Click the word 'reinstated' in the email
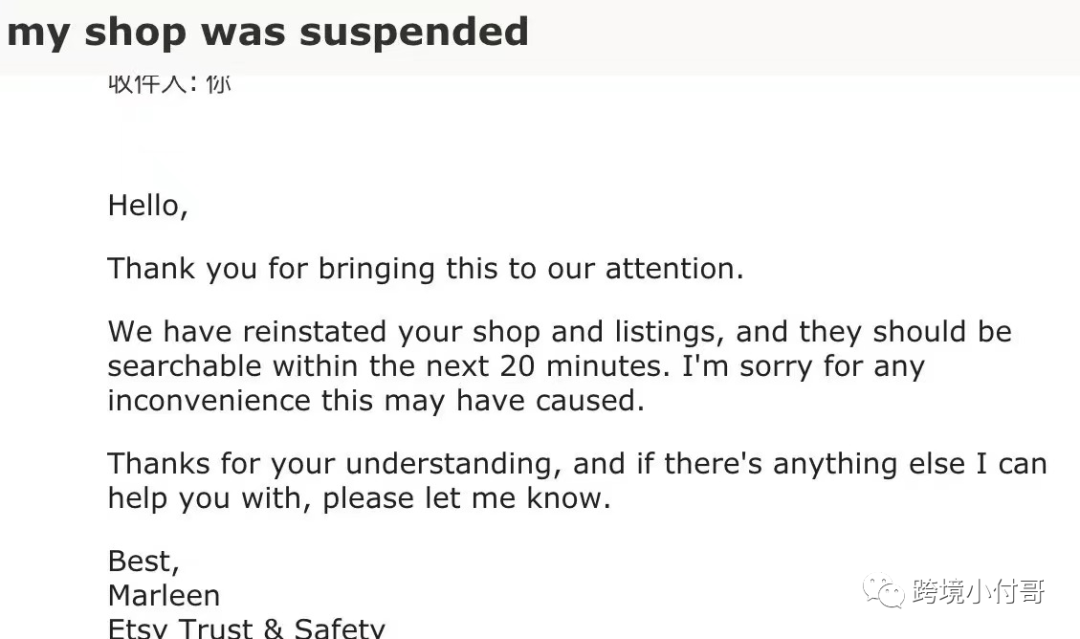 click(x=314, y=332)
